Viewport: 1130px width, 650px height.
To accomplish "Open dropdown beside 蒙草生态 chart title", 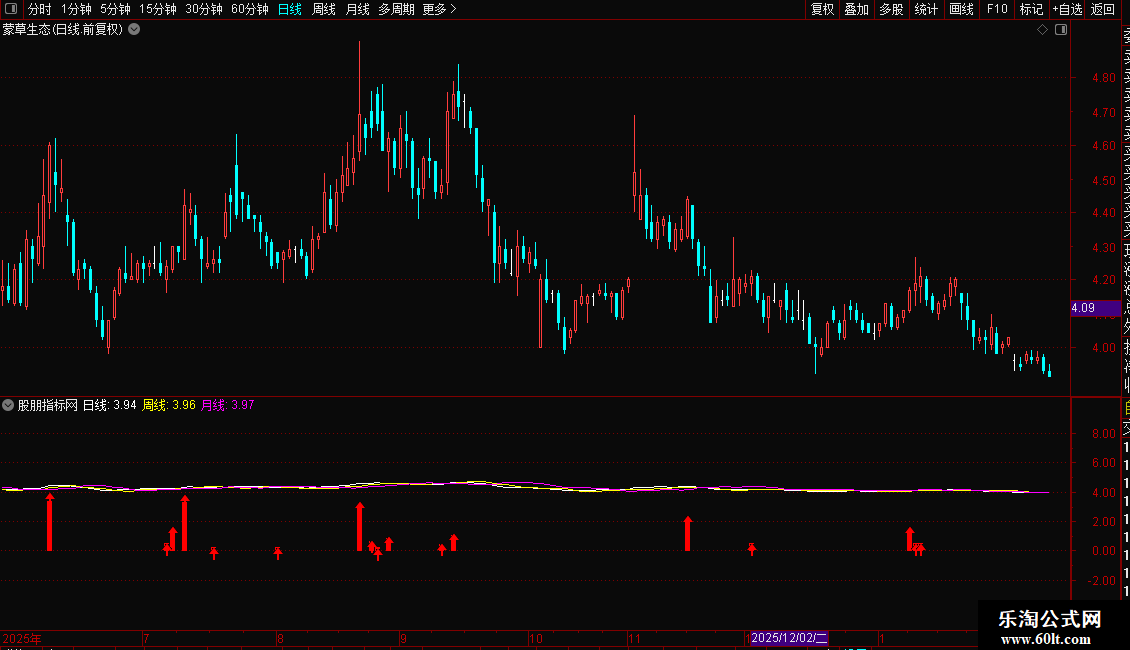I will [x=134, y=30].
